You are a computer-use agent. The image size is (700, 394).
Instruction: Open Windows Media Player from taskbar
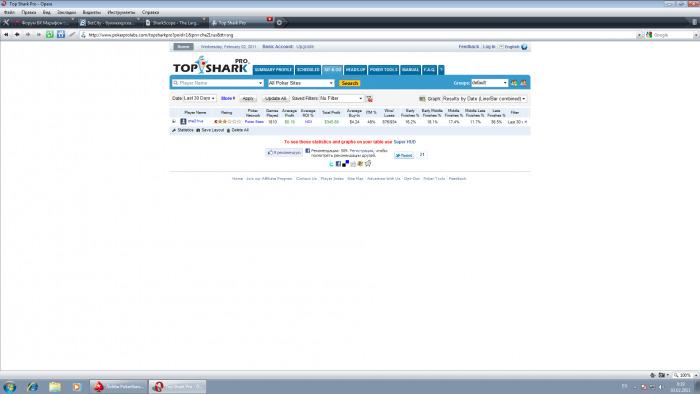click(x=76, y=386)
